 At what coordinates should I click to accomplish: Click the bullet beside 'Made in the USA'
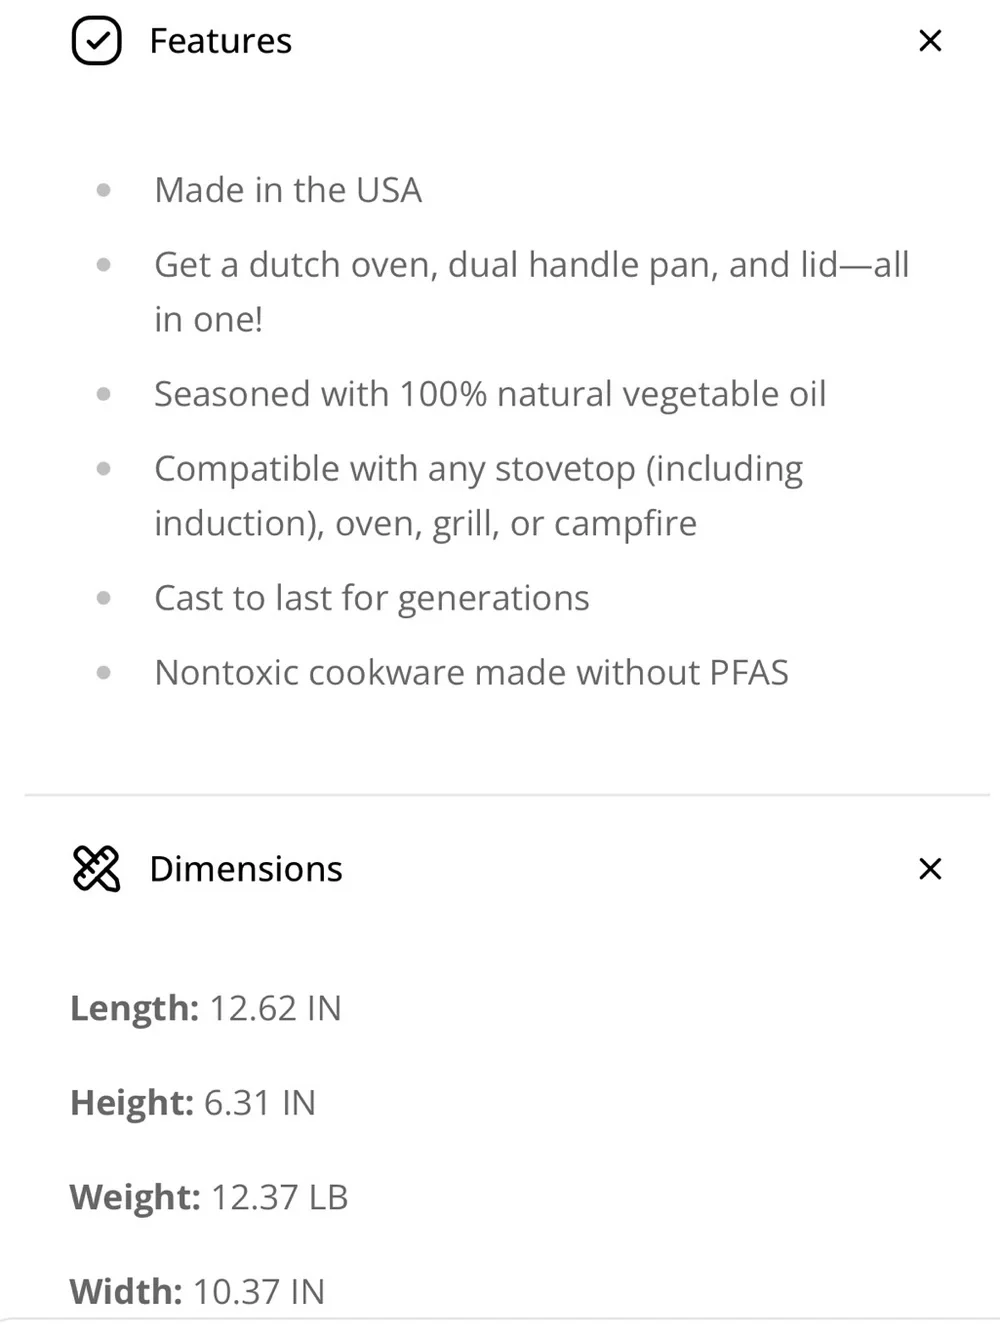coord(104,190)
